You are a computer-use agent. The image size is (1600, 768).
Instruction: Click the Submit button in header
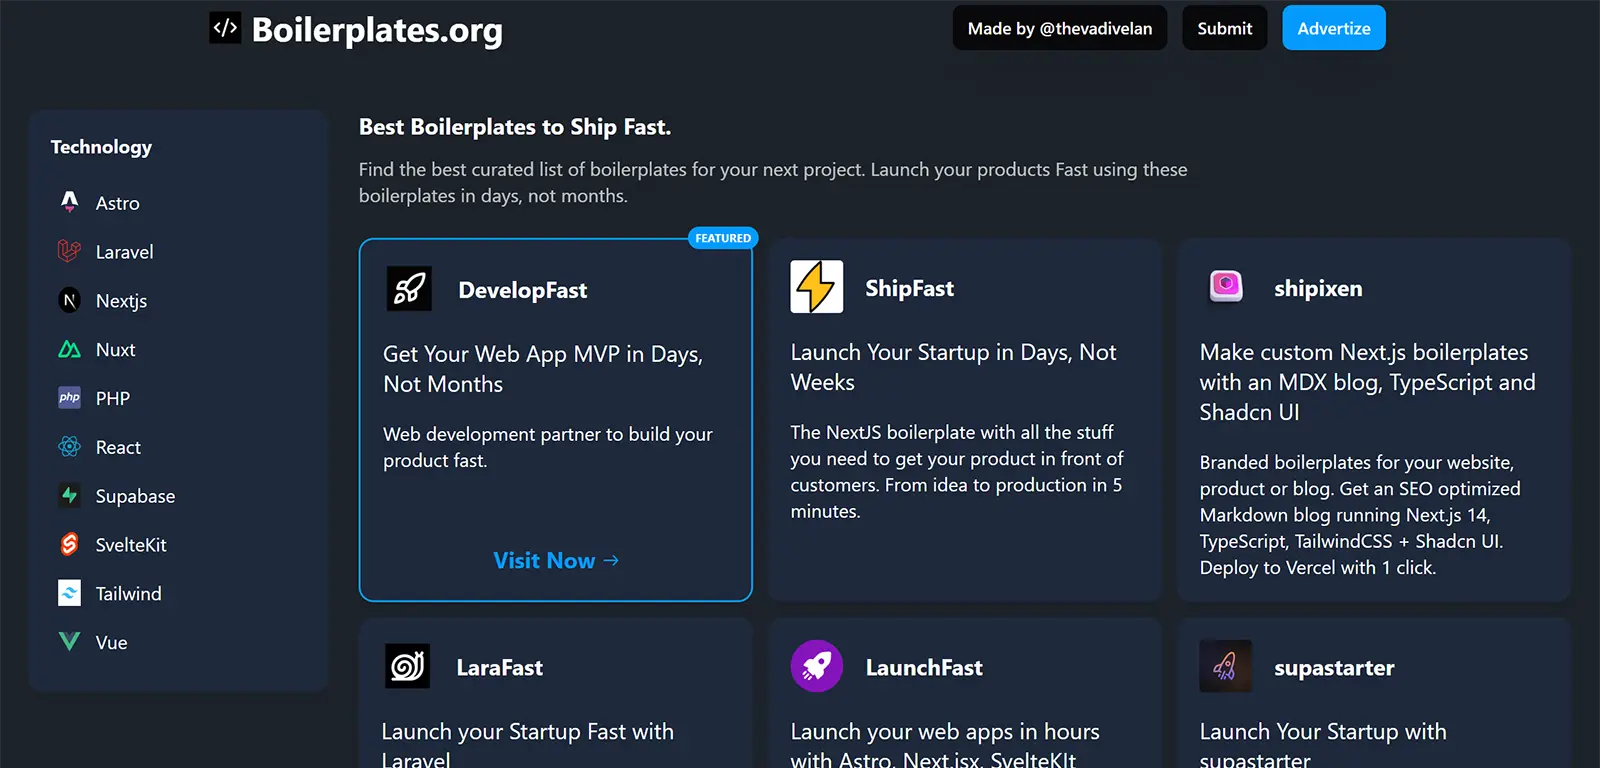(1225, 28)
